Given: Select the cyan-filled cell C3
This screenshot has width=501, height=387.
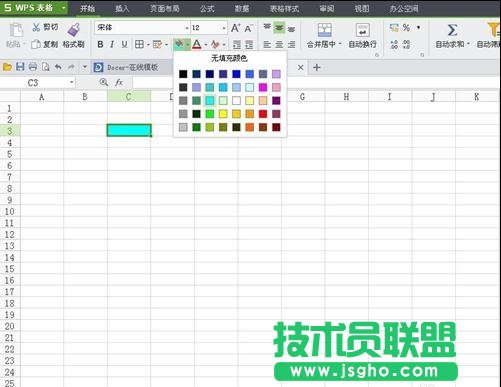Looking at the screenshot, I should [129, 130].
